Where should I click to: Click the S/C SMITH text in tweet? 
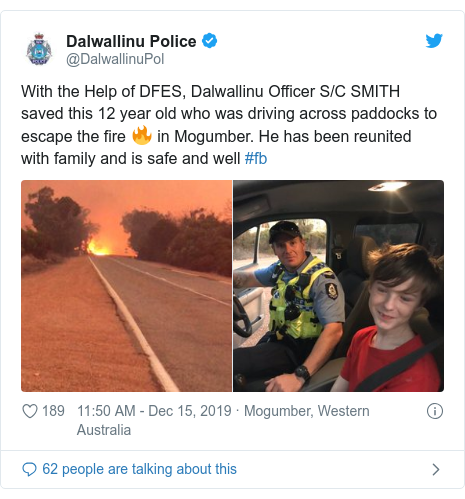(x=360, y=91)
